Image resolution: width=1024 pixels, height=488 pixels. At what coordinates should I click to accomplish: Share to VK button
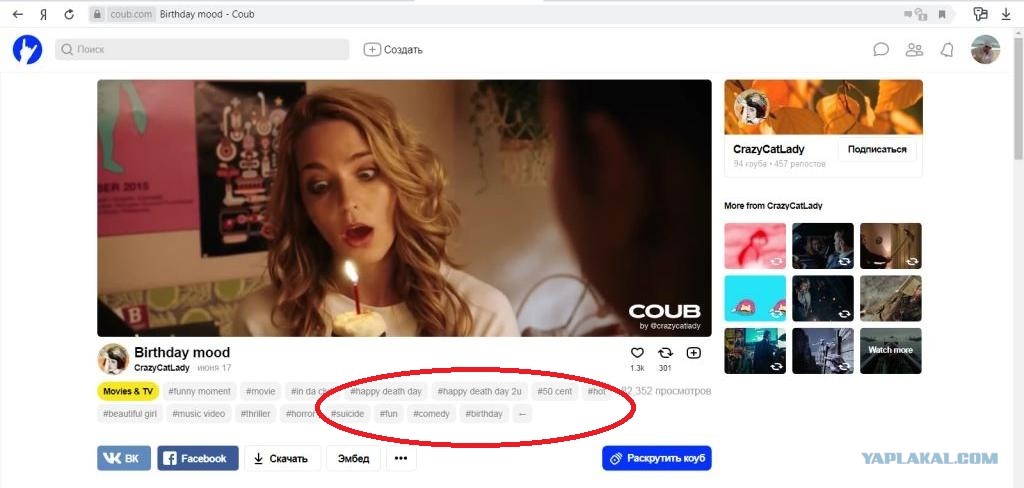point(124,459)
